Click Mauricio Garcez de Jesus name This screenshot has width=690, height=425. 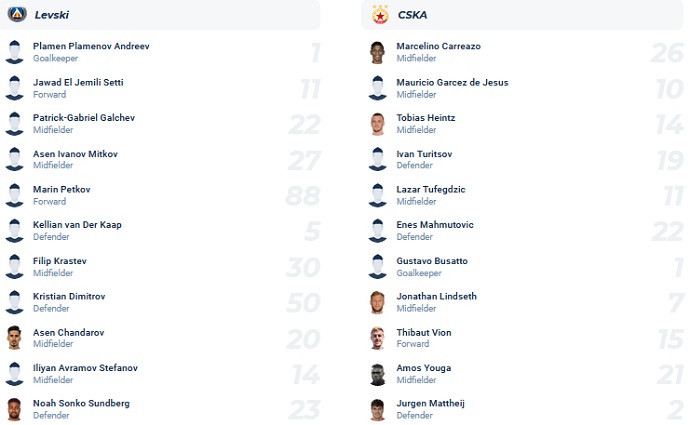(452, 83)
